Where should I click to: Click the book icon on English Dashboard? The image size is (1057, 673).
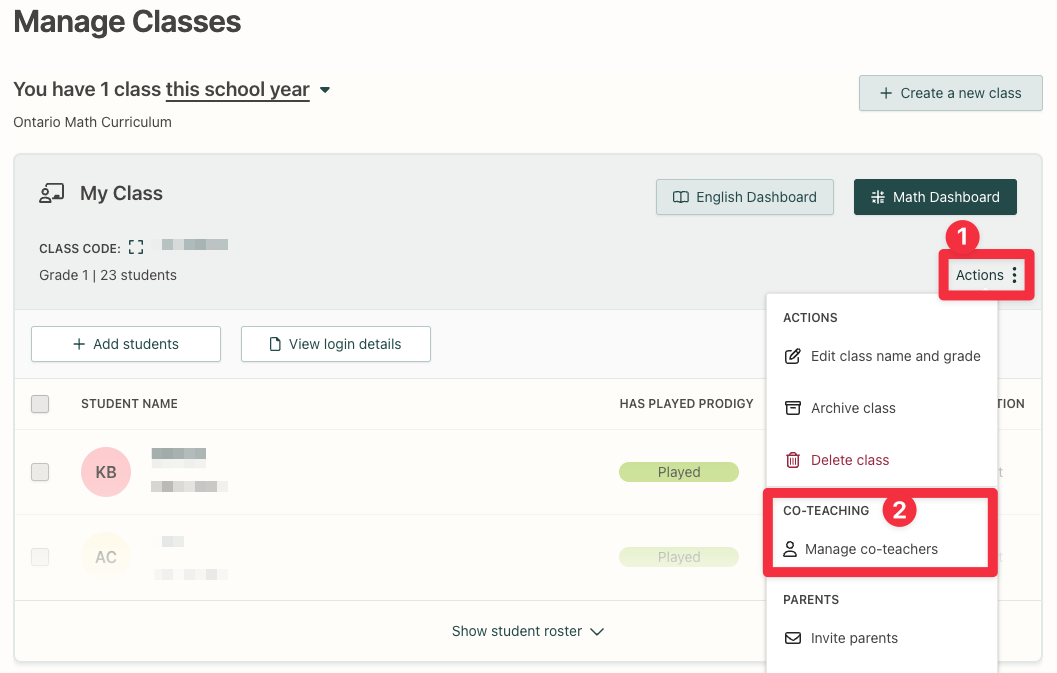681,197
